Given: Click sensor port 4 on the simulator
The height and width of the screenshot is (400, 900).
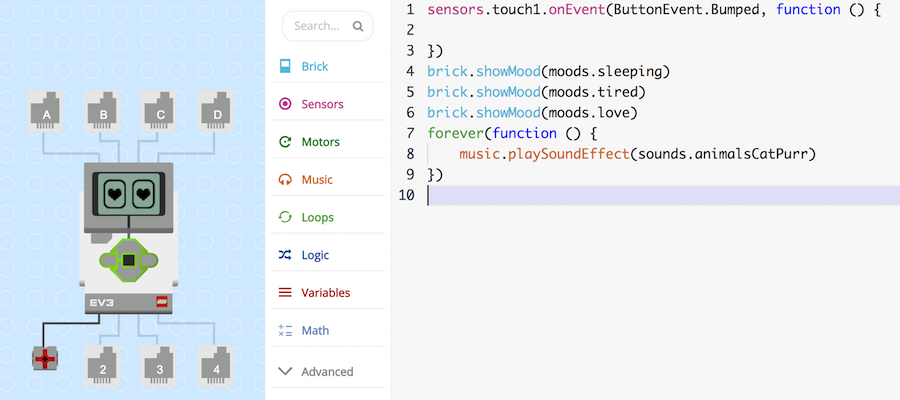Looking at the screenshot, I should 216,366.
